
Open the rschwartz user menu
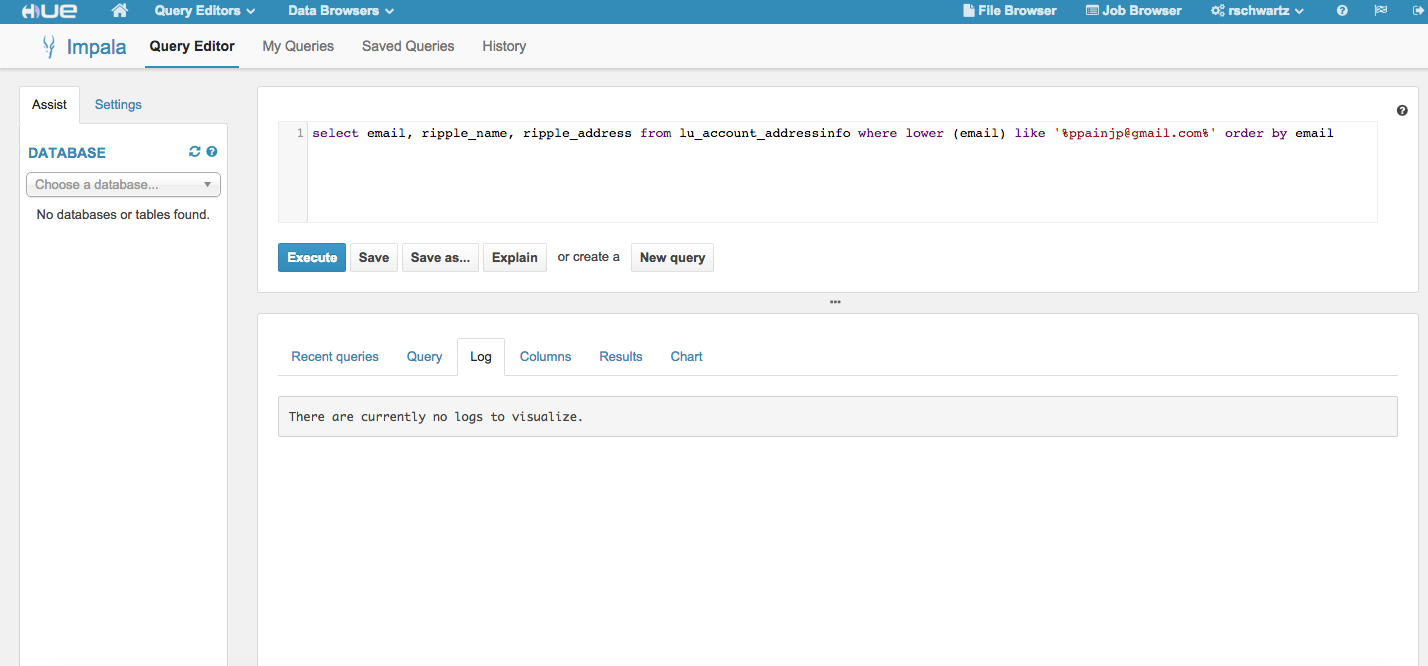[x=1257, y=11]
